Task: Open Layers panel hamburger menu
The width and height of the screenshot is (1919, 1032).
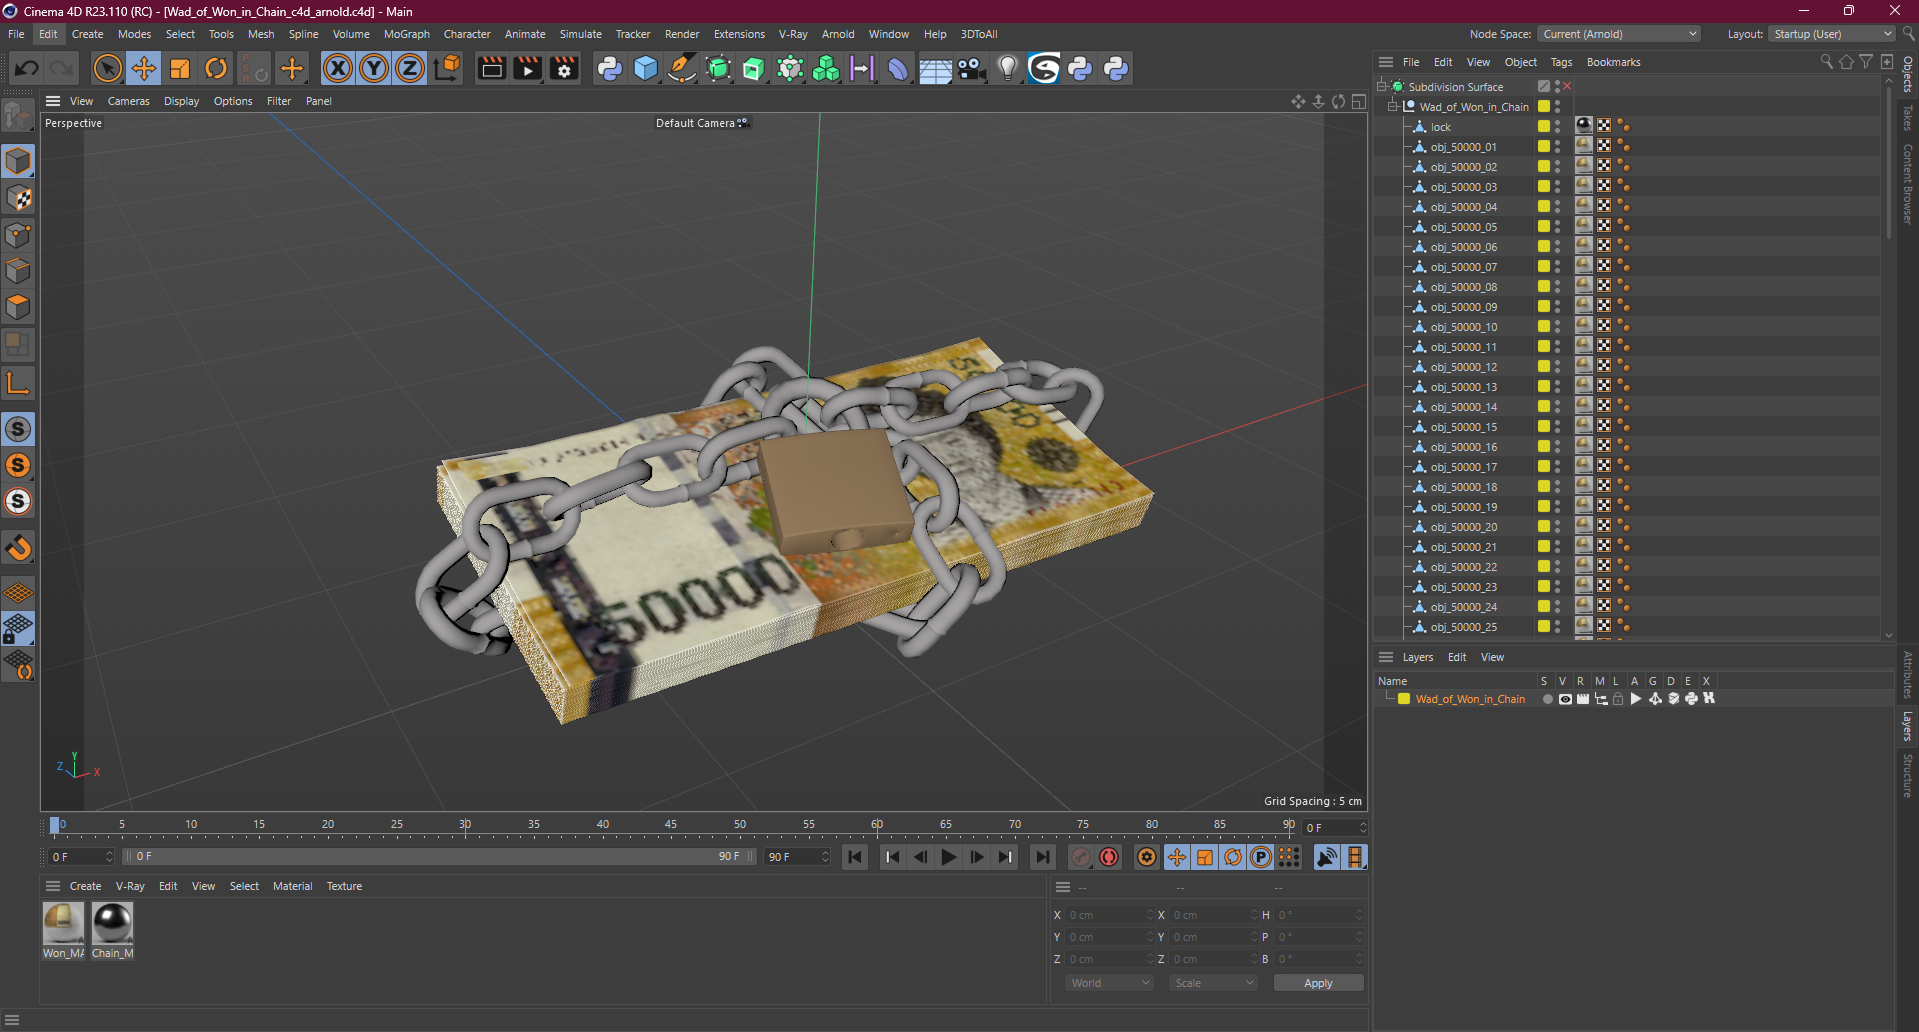Action: tap(1386, 657)
